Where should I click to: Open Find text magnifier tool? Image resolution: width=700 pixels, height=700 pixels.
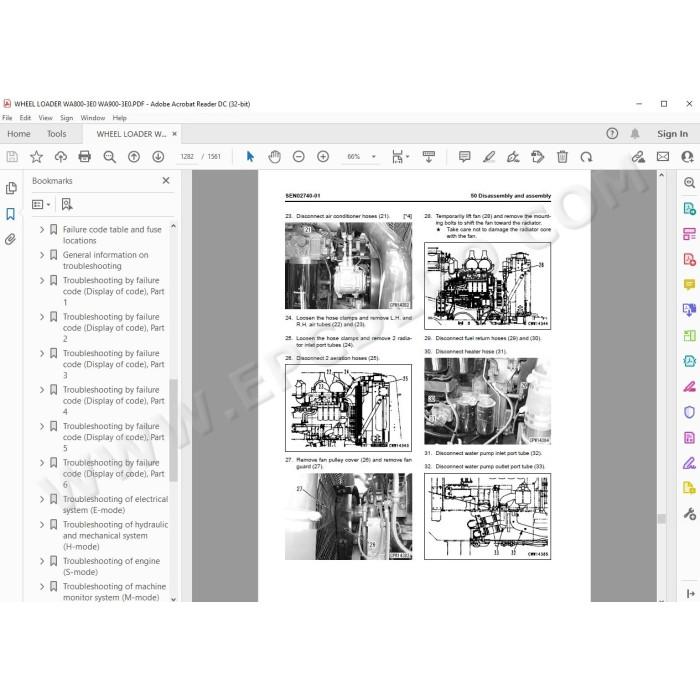pos(109,157)
